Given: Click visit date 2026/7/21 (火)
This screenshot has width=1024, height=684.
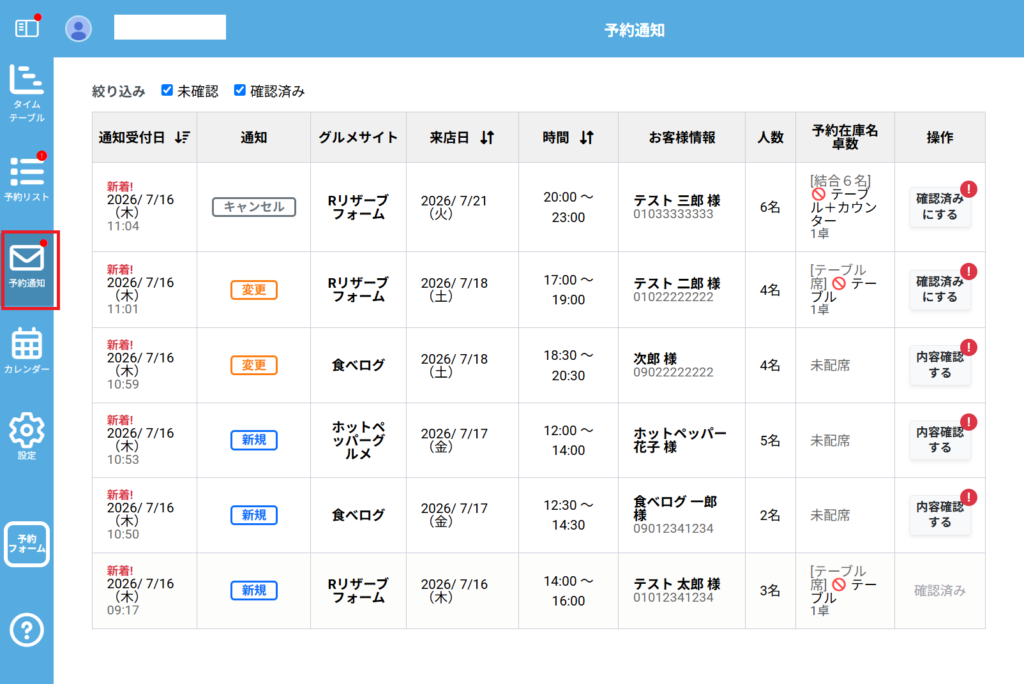Looking at the screenshot, I should (x=454, y=207).
